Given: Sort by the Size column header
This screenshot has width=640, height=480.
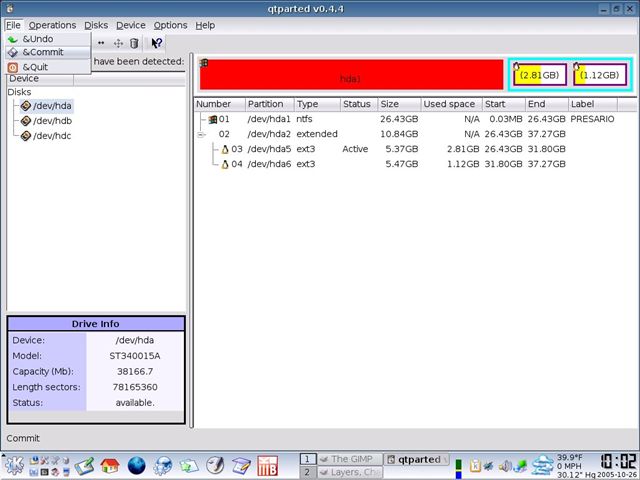Looking at the screenshot, I should pyautogui.click(x=400, y=104).
